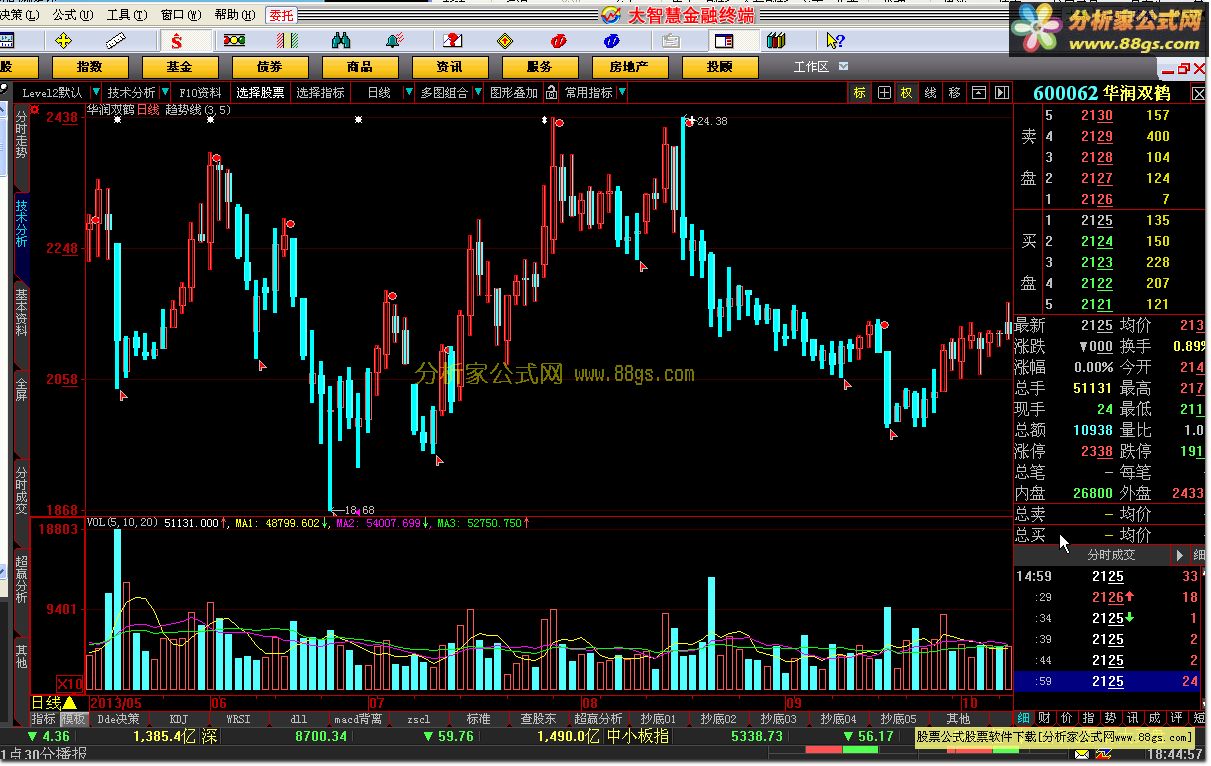Switch to the 基本资料 side tab
The height and width of the screenshot is (766, 1211).
21,312
